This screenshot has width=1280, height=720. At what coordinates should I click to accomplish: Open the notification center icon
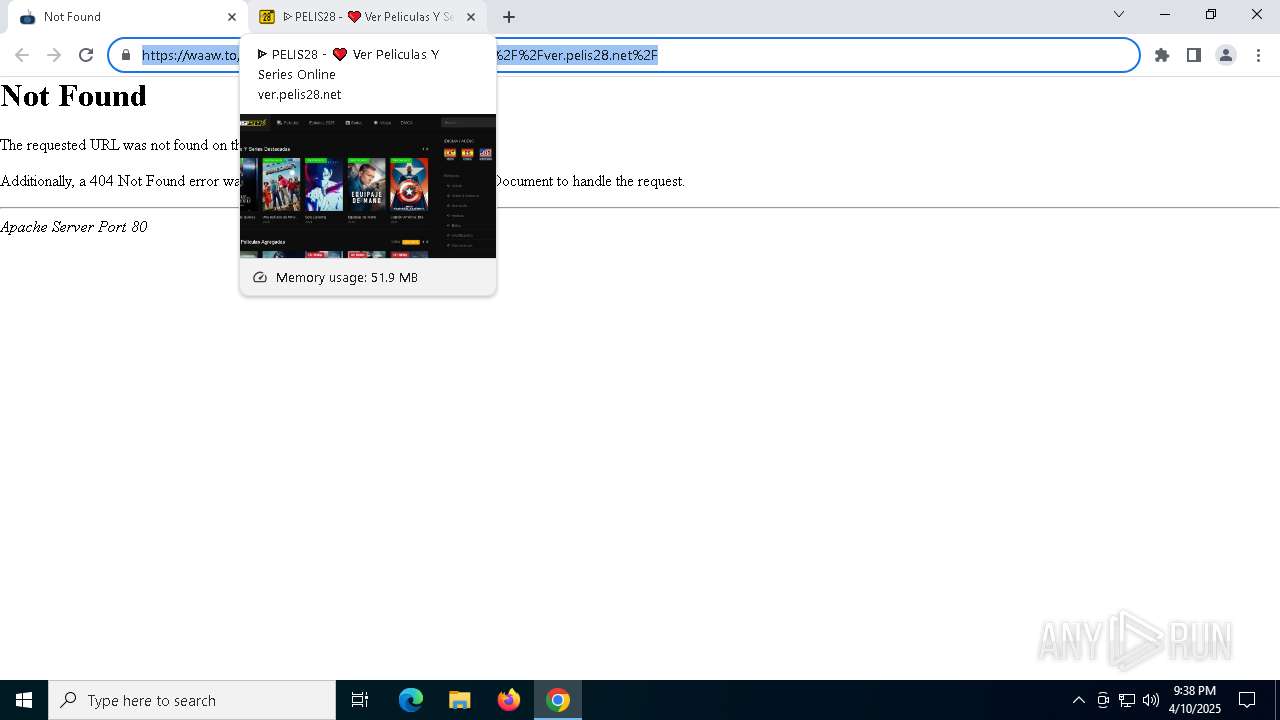(1247, 700)
